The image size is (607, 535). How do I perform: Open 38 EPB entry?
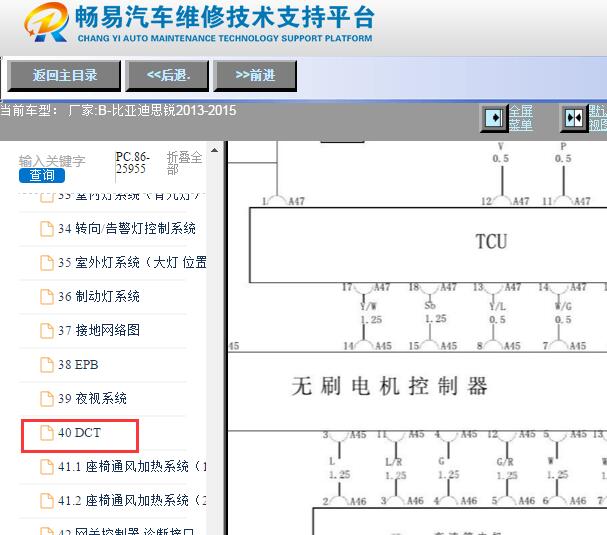click(x=78, y=365)
